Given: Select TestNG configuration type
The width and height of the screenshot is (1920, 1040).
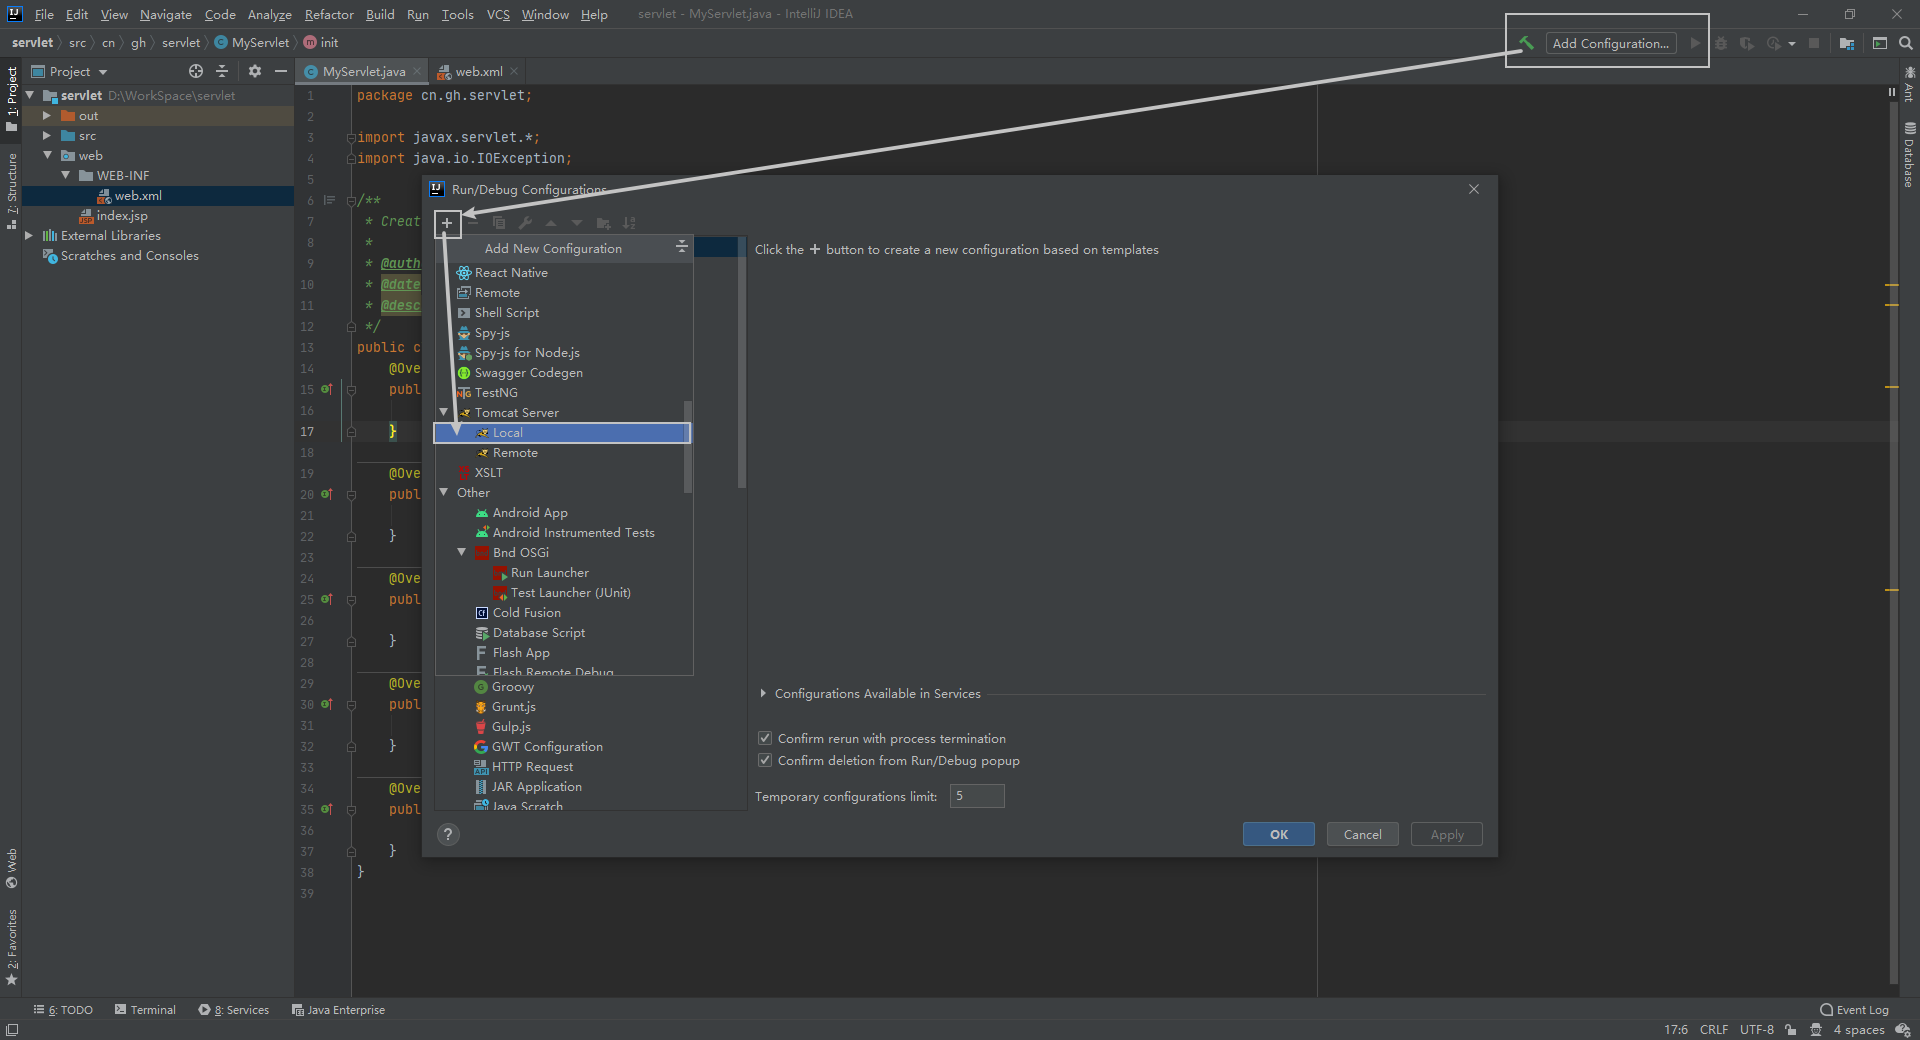Looking at the screenshot, I should point(562,392).
